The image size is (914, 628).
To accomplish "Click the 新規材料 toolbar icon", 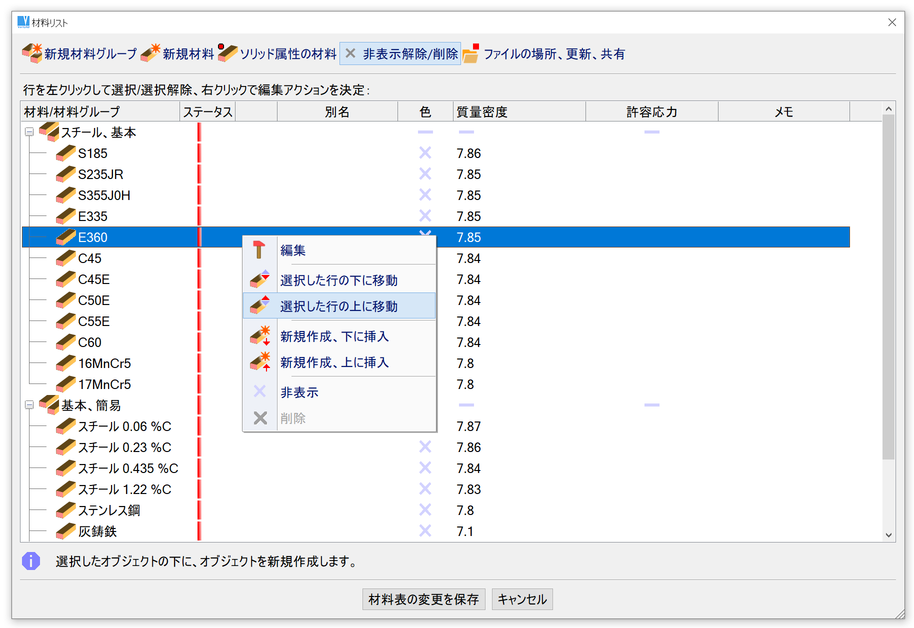I will [x=151, y=53].
